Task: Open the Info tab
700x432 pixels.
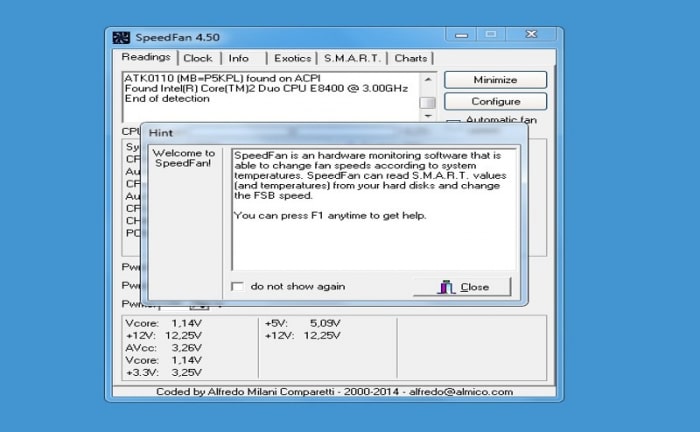Action: click(239, 58)
